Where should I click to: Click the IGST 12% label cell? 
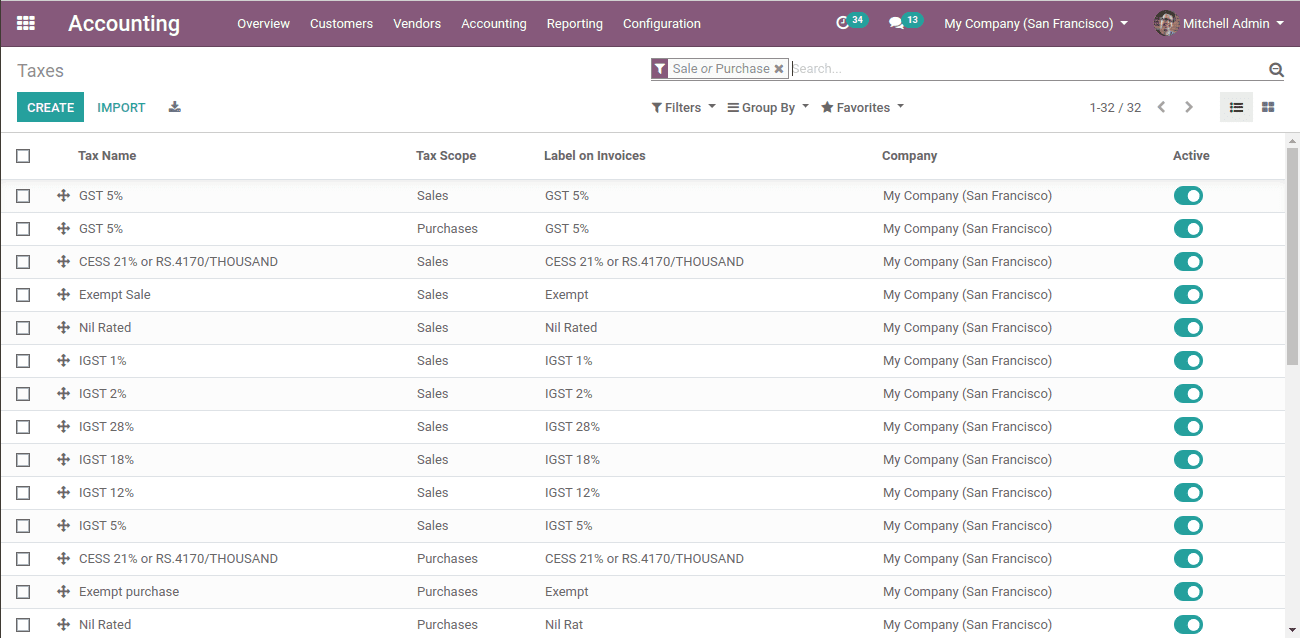[572, 493]
